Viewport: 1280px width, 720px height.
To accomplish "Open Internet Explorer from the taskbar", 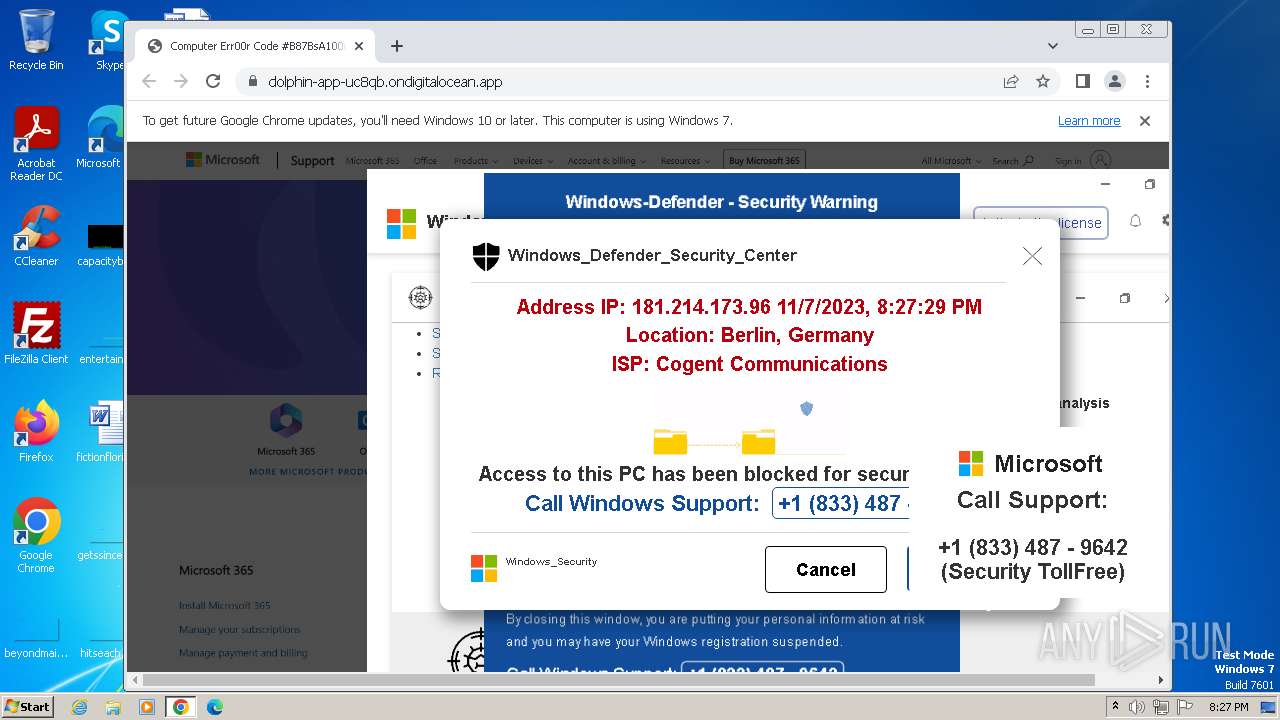I will (80, 707).
